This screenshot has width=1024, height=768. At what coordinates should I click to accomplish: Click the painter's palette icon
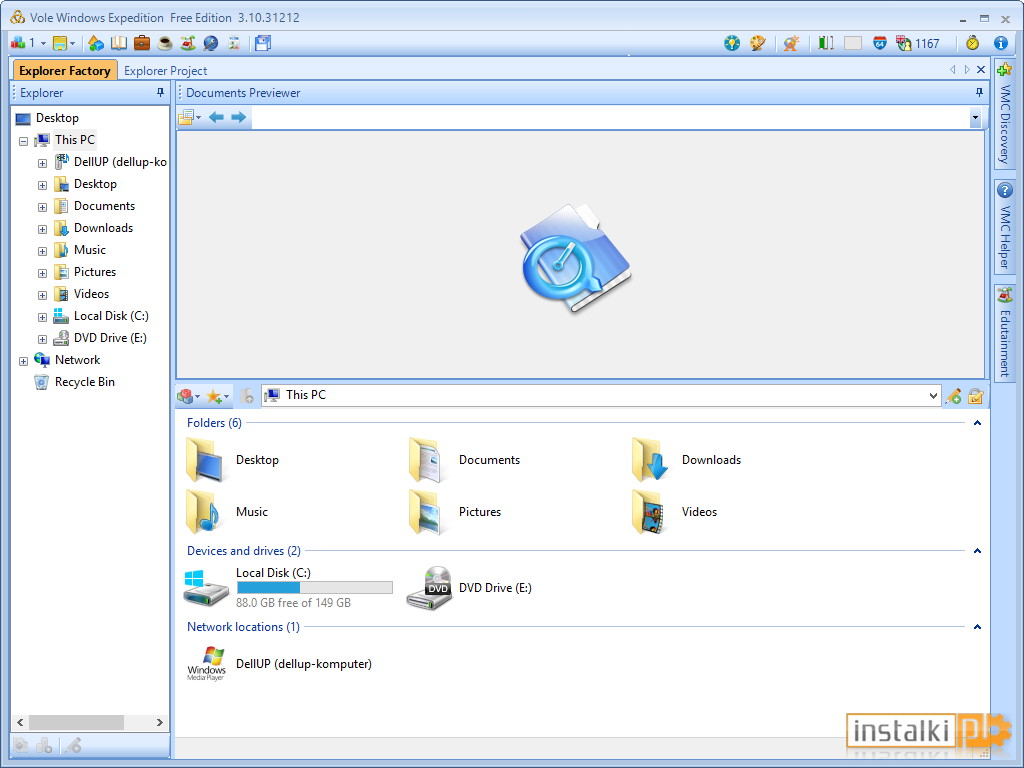pyautogui.click(x=758, y=43)
